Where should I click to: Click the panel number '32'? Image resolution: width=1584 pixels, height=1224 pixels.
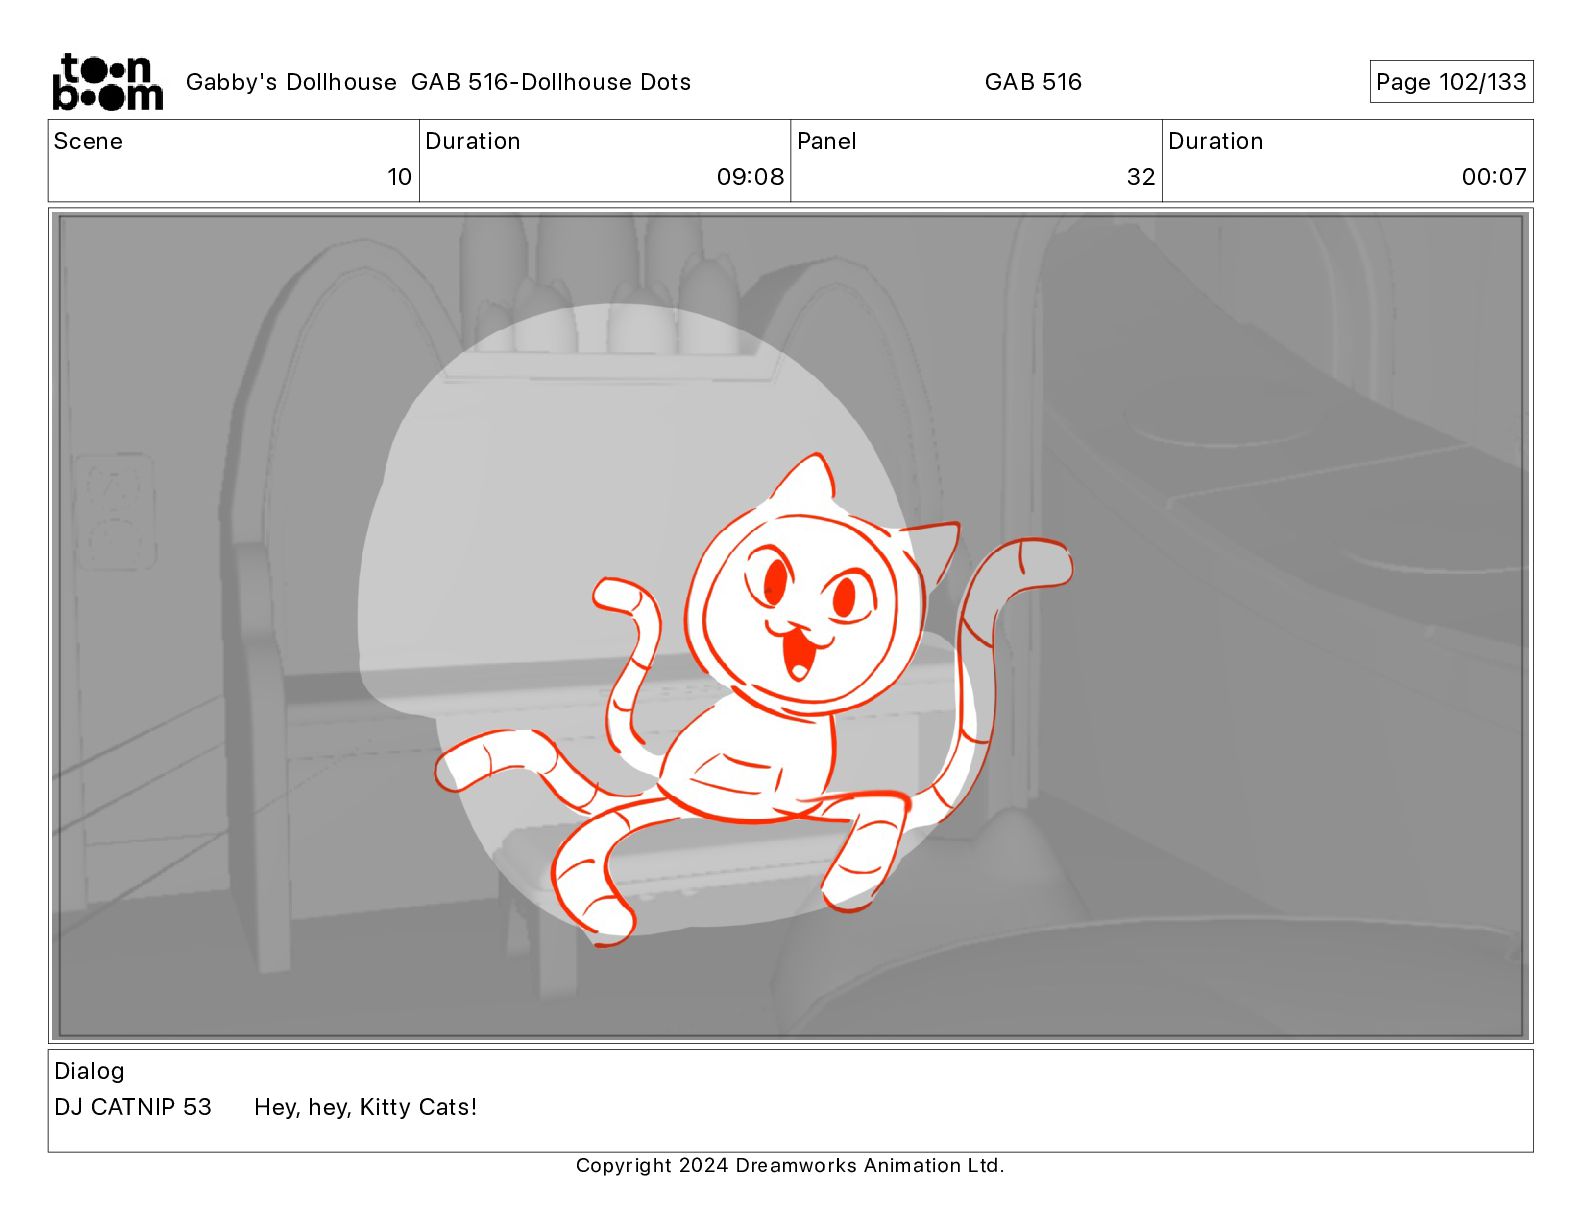(1141, 177)
